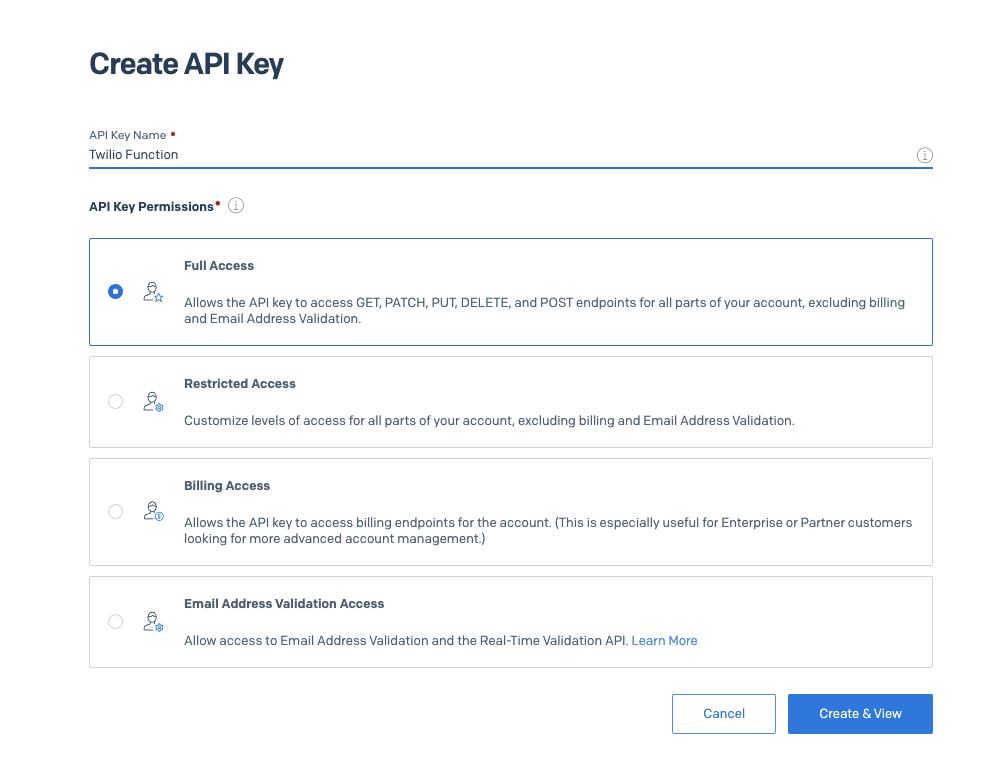Cancel the API key creation
Viewport: 991px width, 768px height.
[x=724, y=714]
